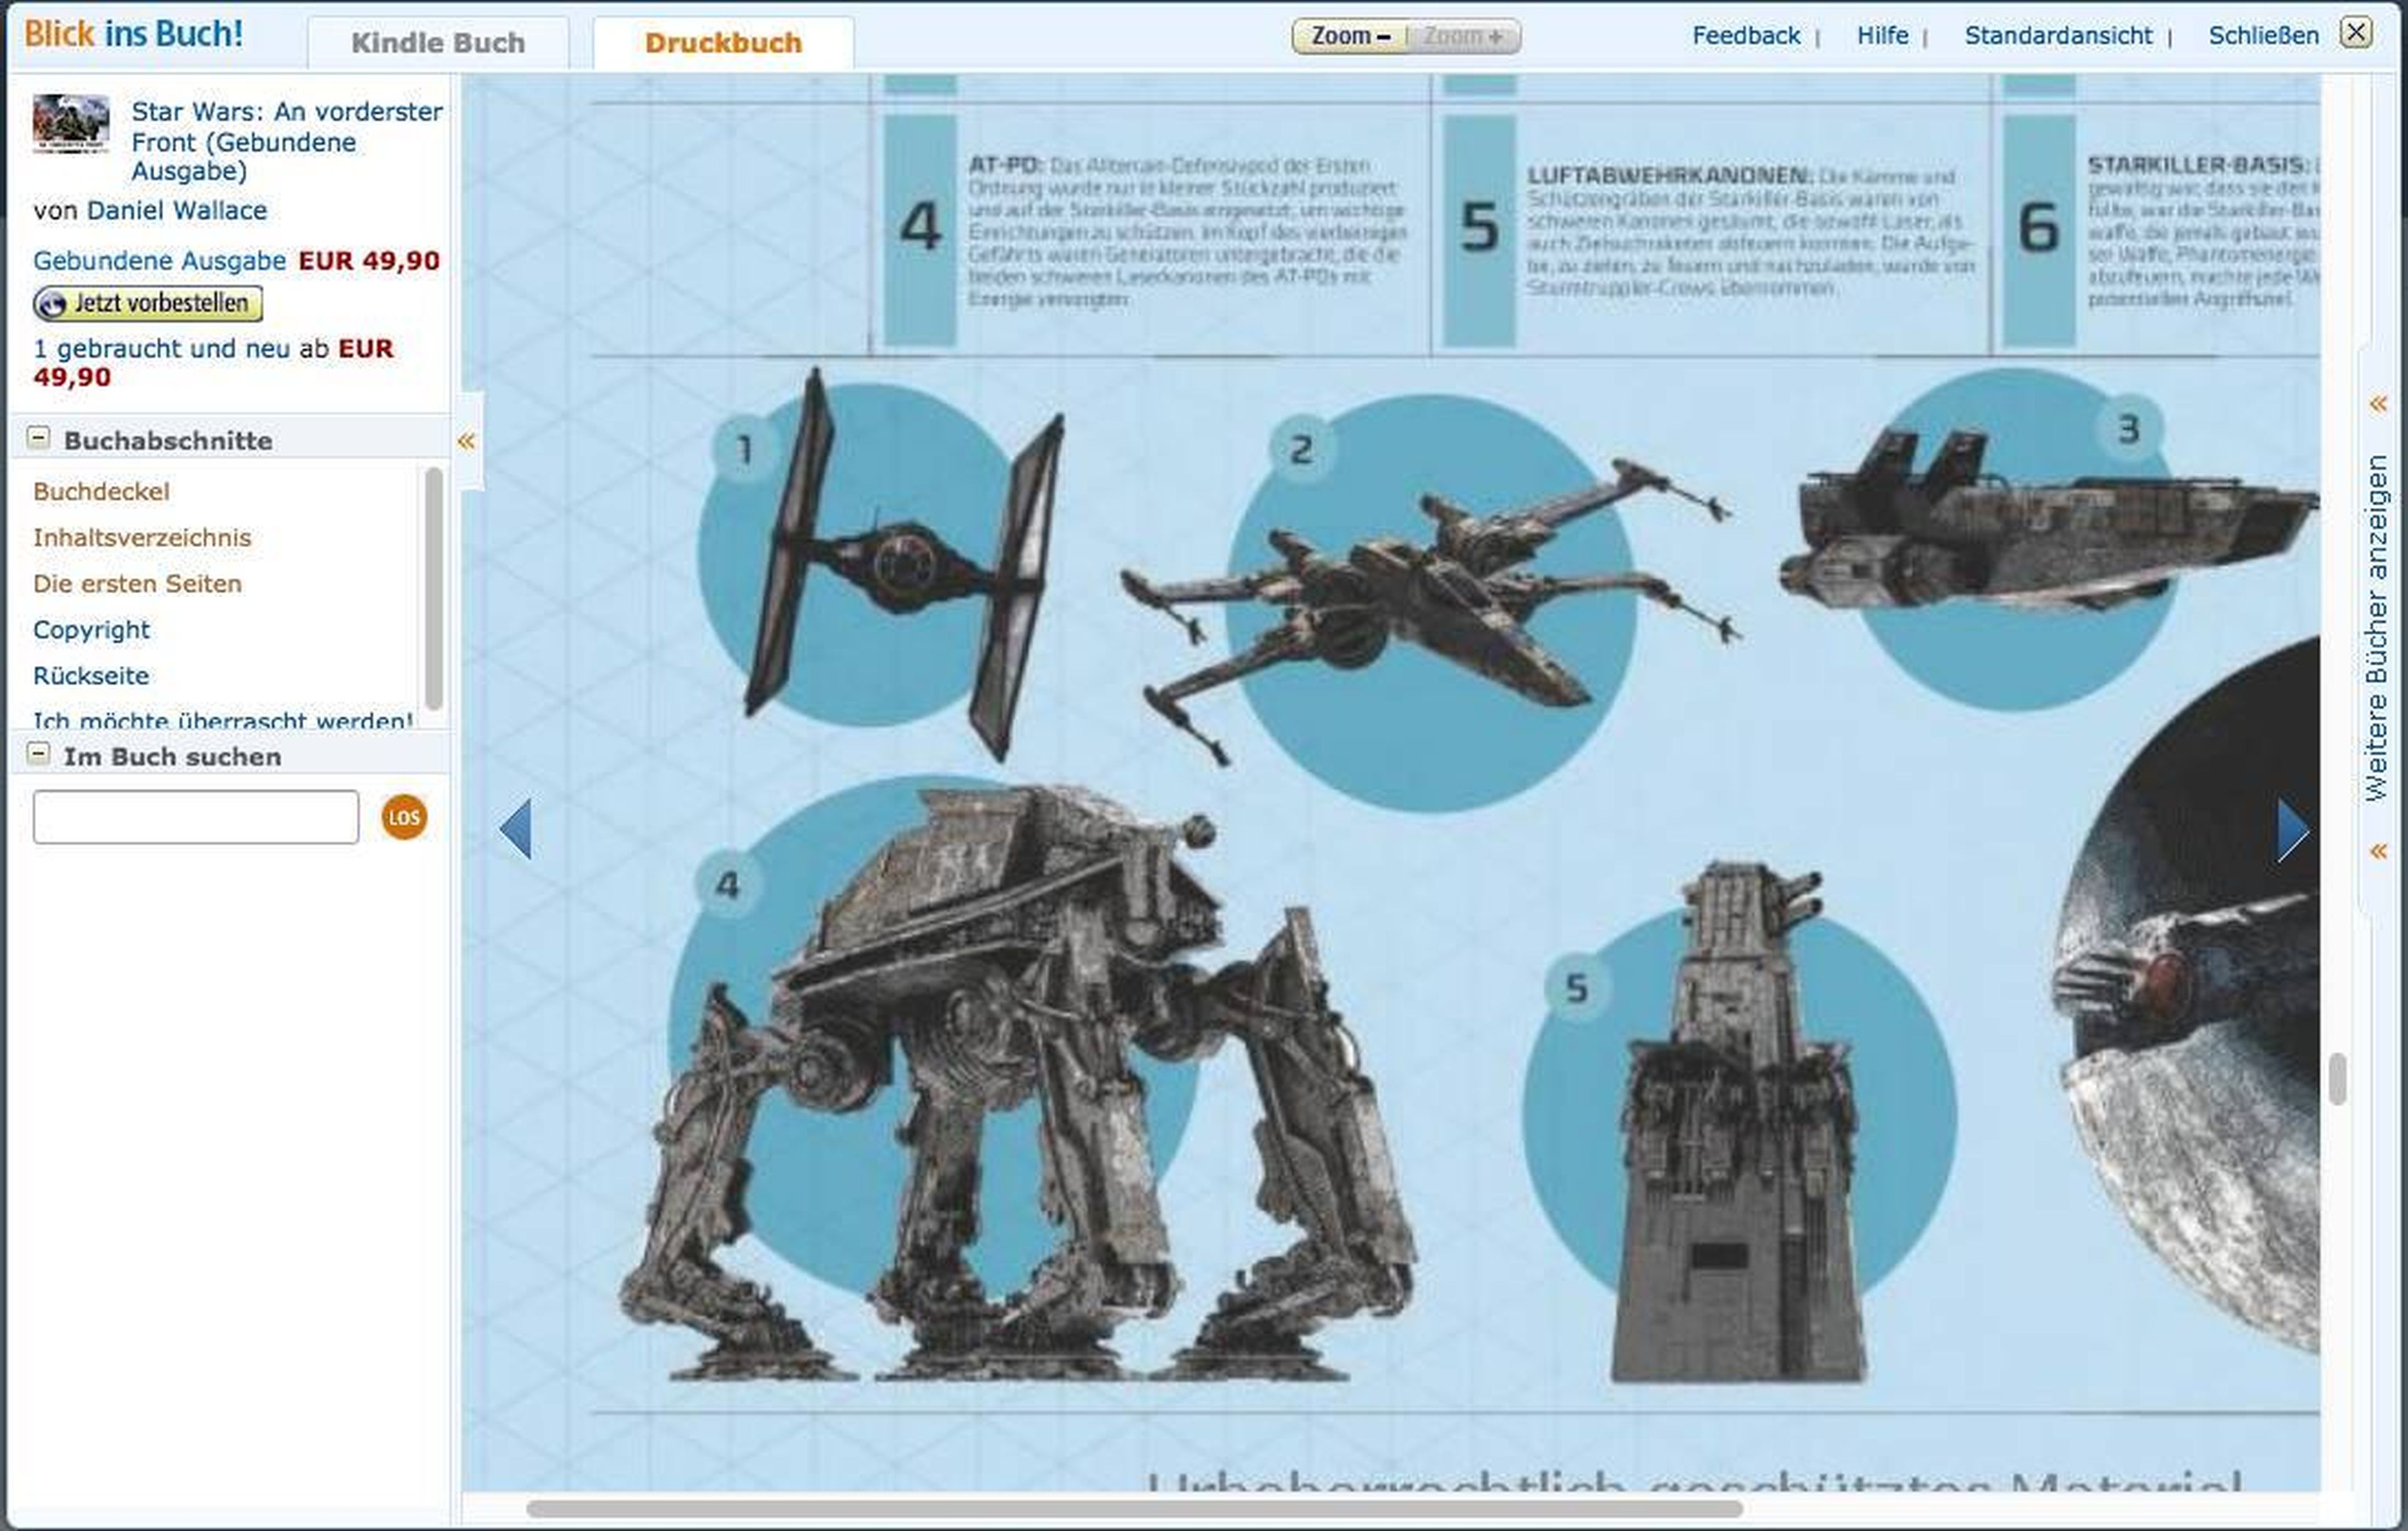Switch to the Druckbuch tab
Image resolution: width=2408 pixels, height=1531 pixels.
pyautogui.click(x=723, y=42)
